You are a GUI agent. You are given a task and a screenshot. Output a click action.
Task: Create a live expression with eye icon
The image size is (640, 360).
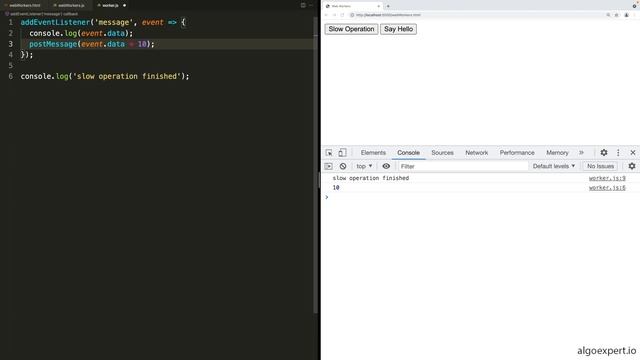[386, 166]
